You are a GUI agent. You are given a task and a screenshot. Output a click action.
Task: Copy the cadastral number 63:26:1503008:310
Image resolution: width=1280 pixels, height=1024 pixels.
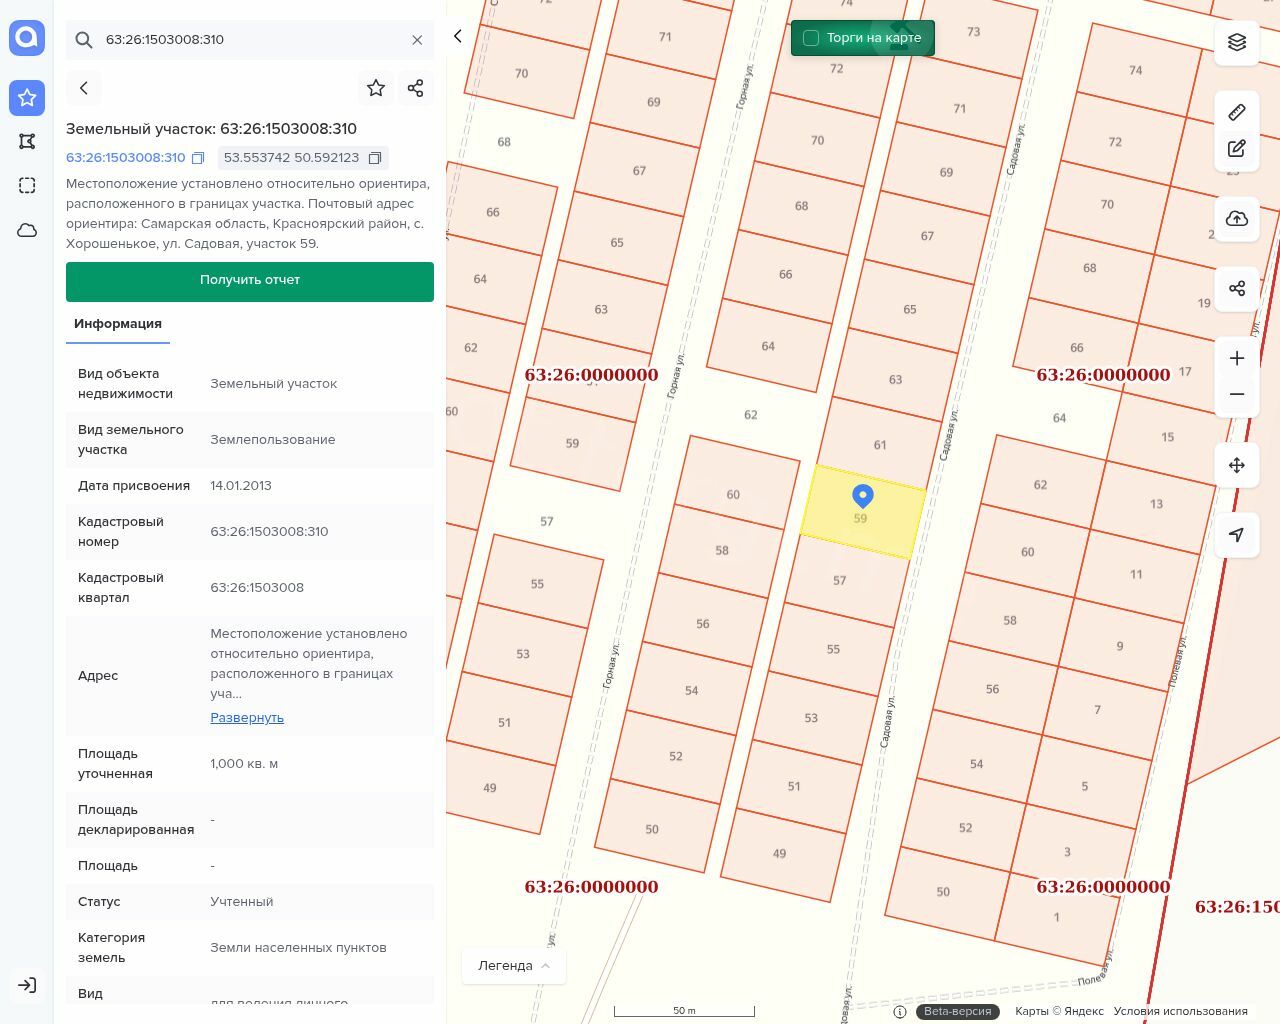click(198, 158)
